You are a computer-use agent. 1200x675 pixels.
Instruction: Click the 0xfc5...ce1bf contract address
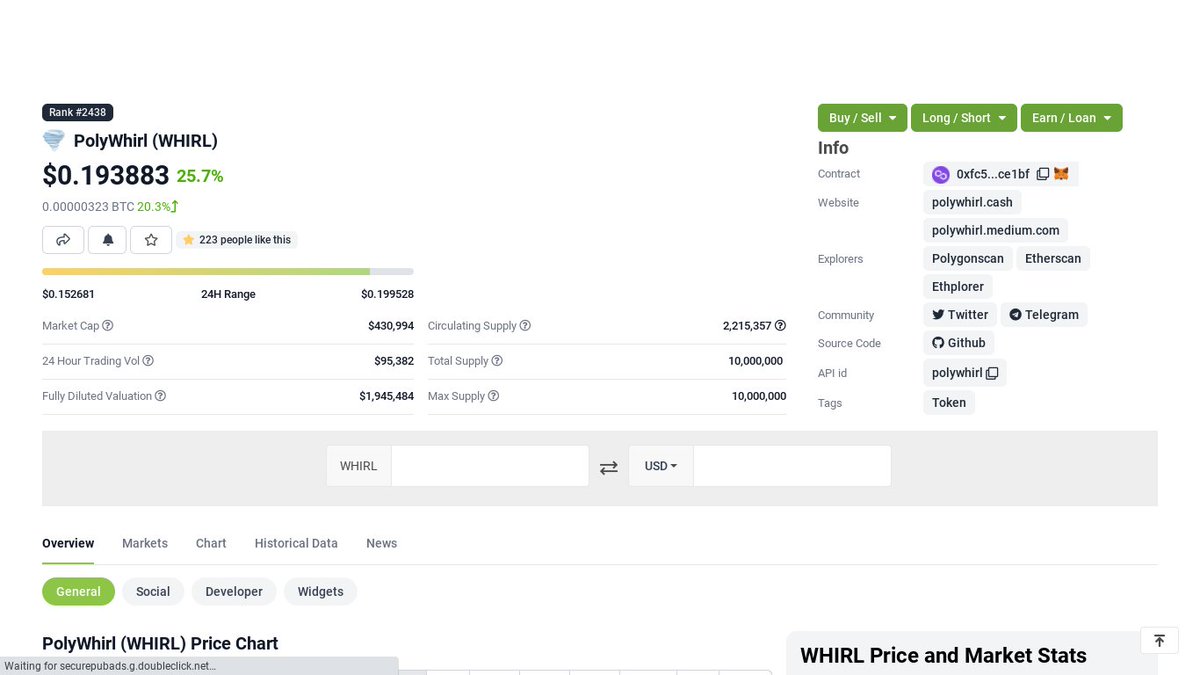[993, 174]
